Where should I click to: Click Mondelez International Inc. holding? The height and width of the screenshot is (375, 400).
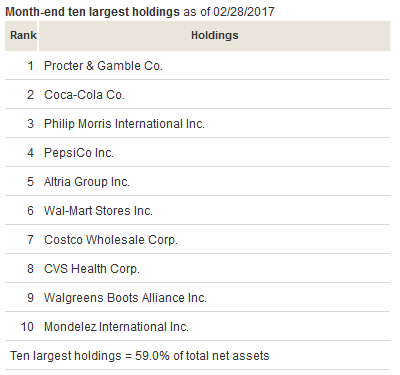click(x=116, y=327)
